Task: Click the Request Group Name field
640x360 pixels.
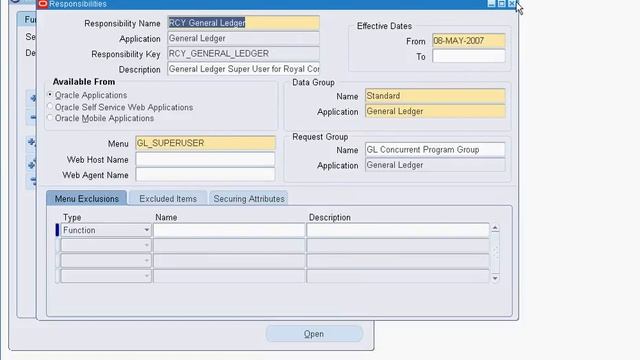Action: click(x=435, y=150)
